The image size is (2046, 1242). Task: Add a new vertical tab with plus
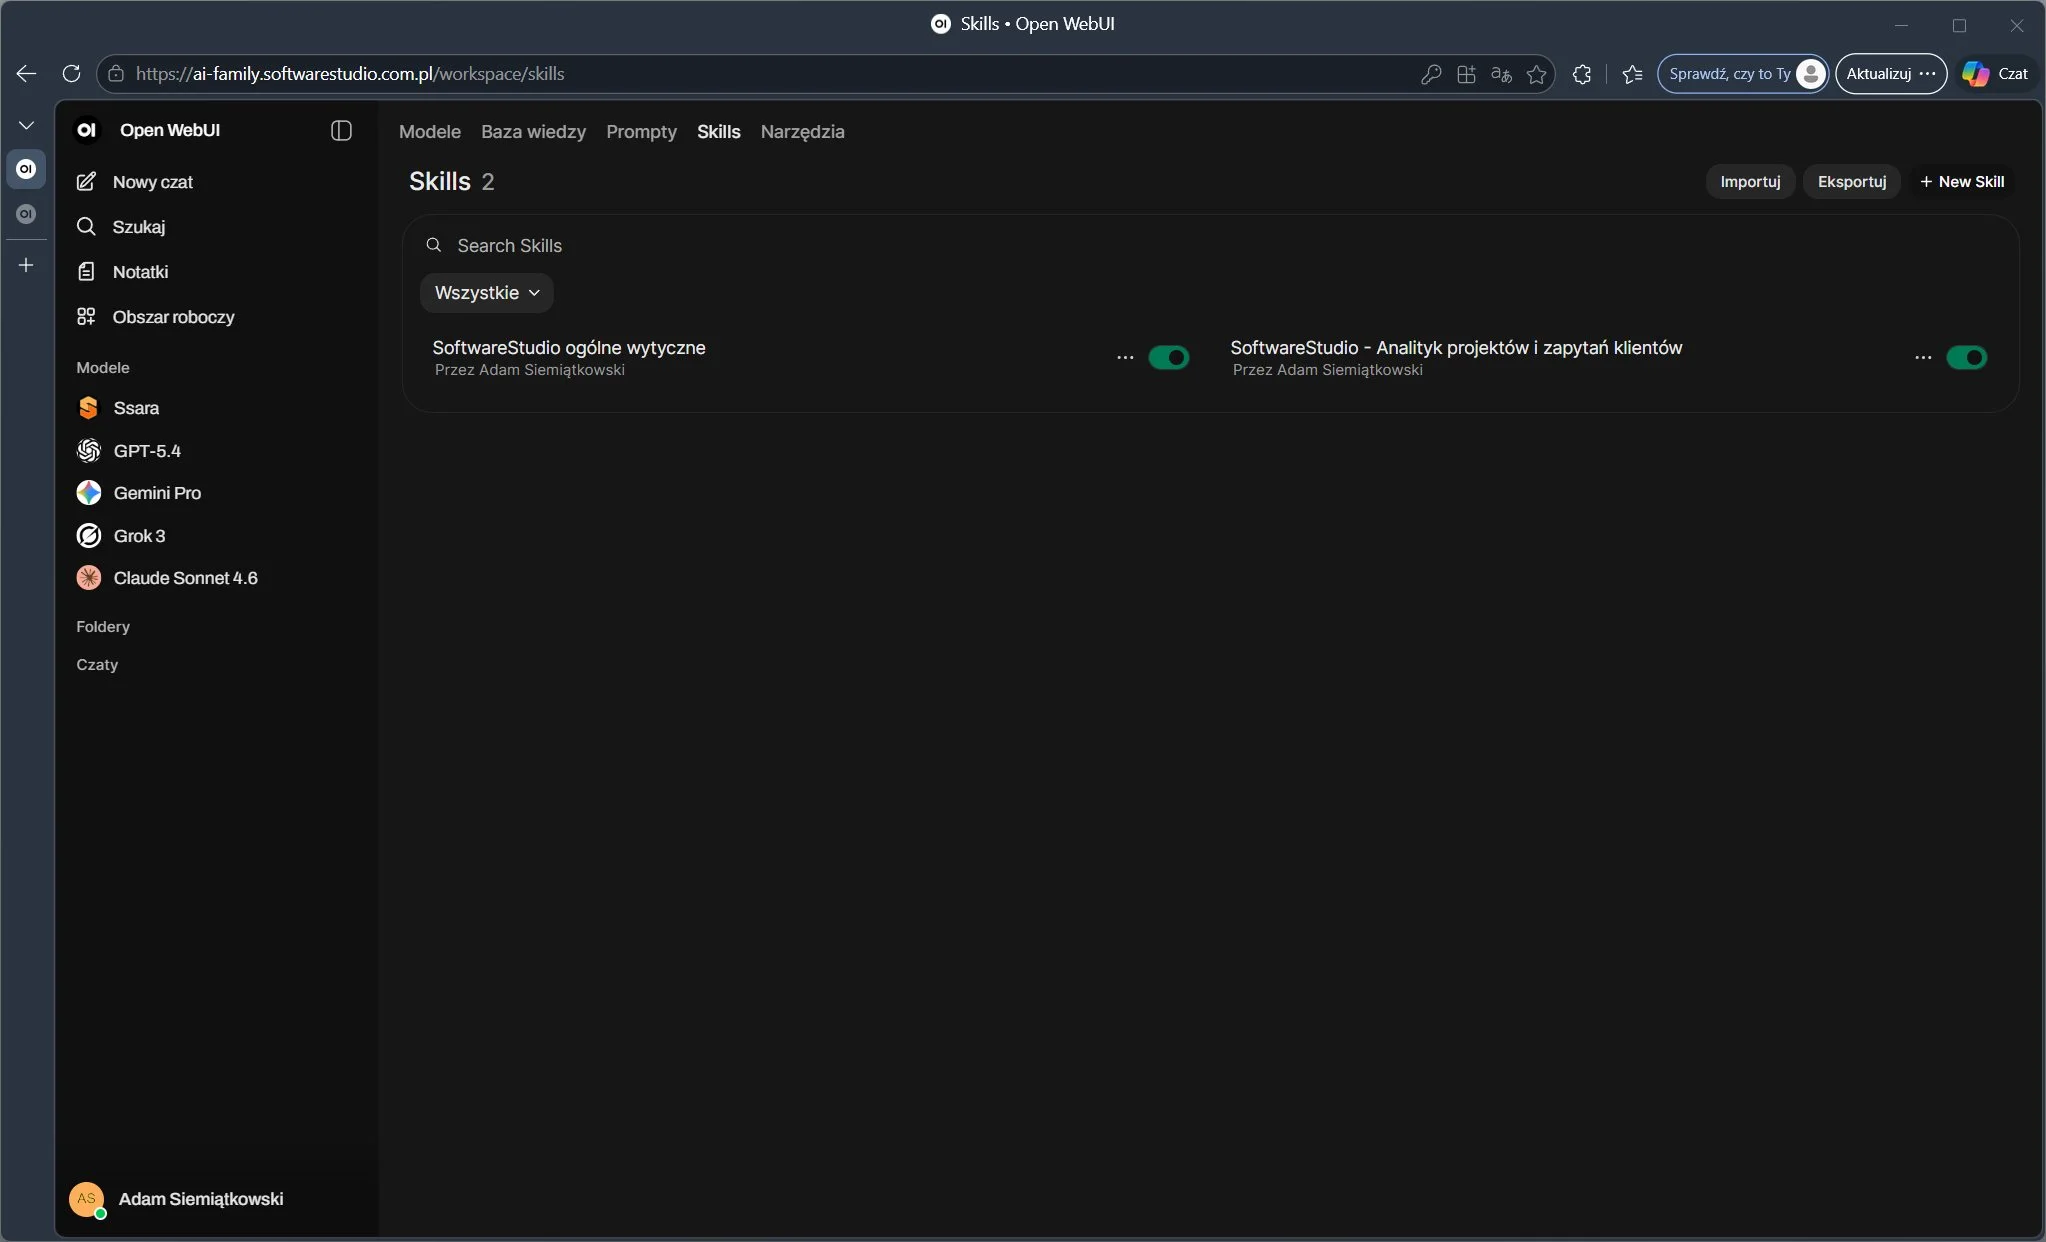point(26,265)
